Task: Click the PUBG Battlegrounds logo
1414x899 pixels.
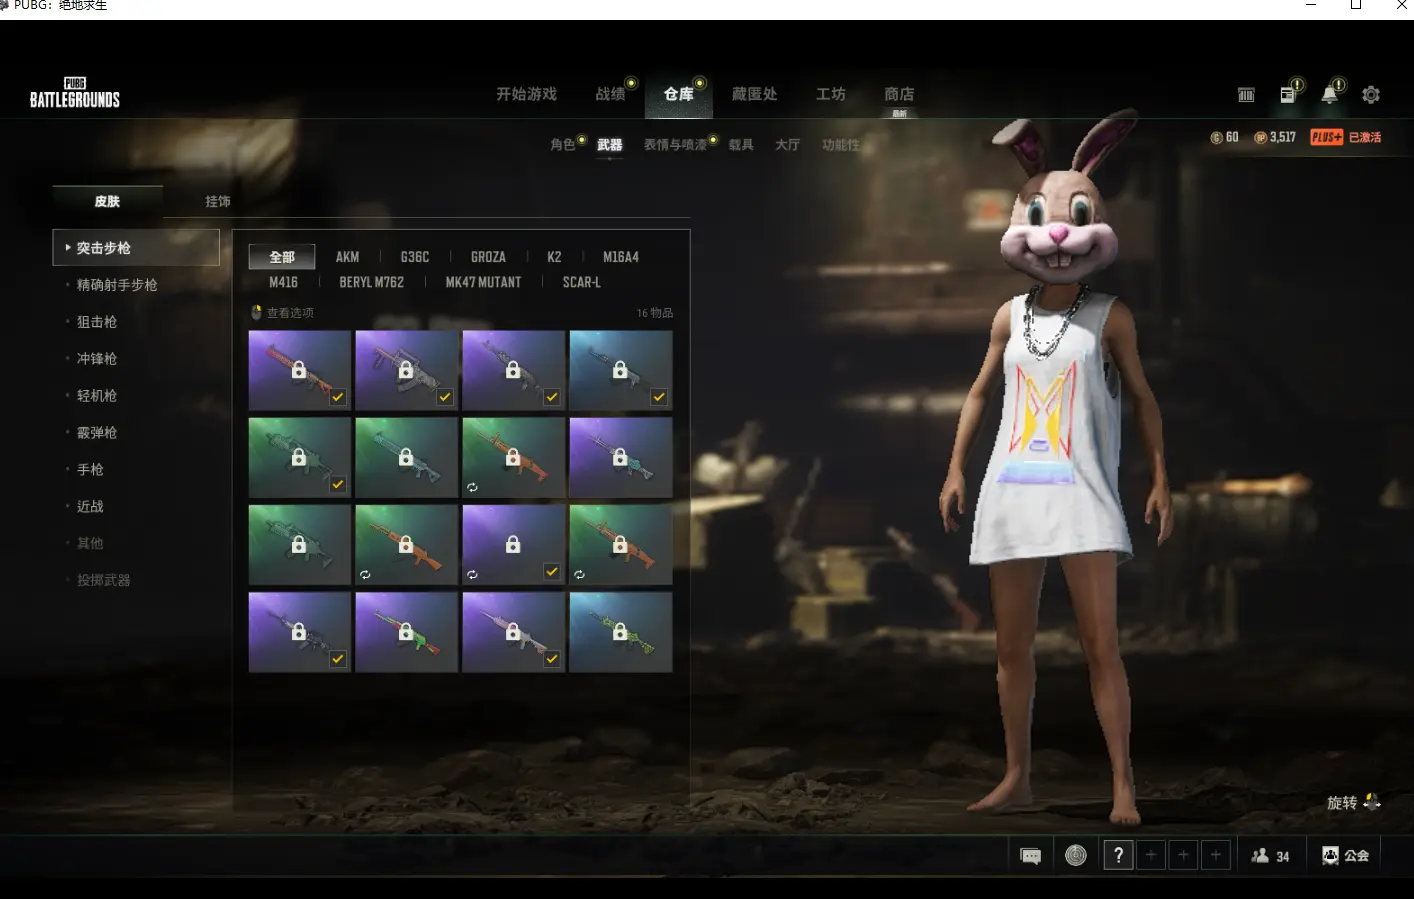Action: [75, 93]
